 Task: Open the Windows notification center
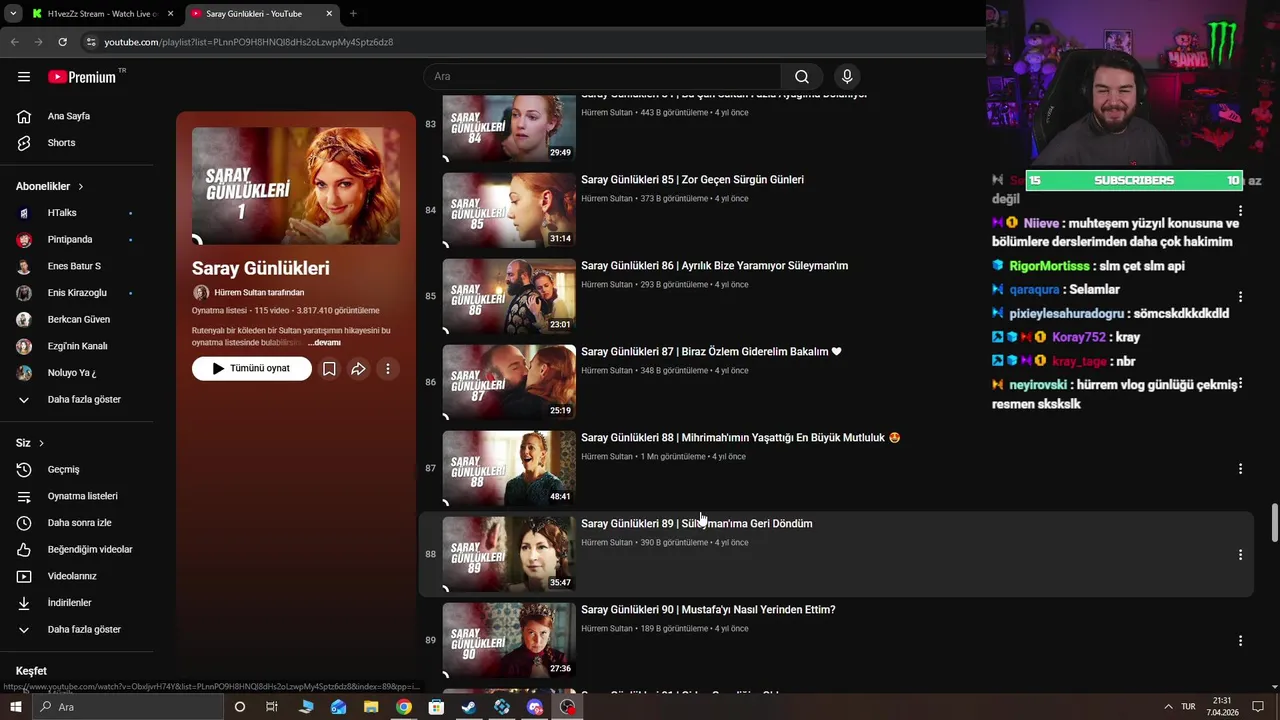coord(1258,707)
